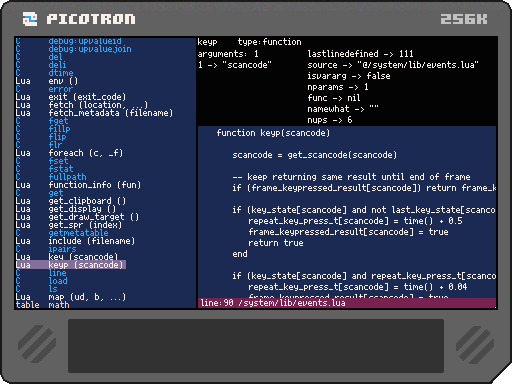Viewport: 512px width, 384px height.
Task: Click the nups -> 6 line
Action: [x=330, y=120]
